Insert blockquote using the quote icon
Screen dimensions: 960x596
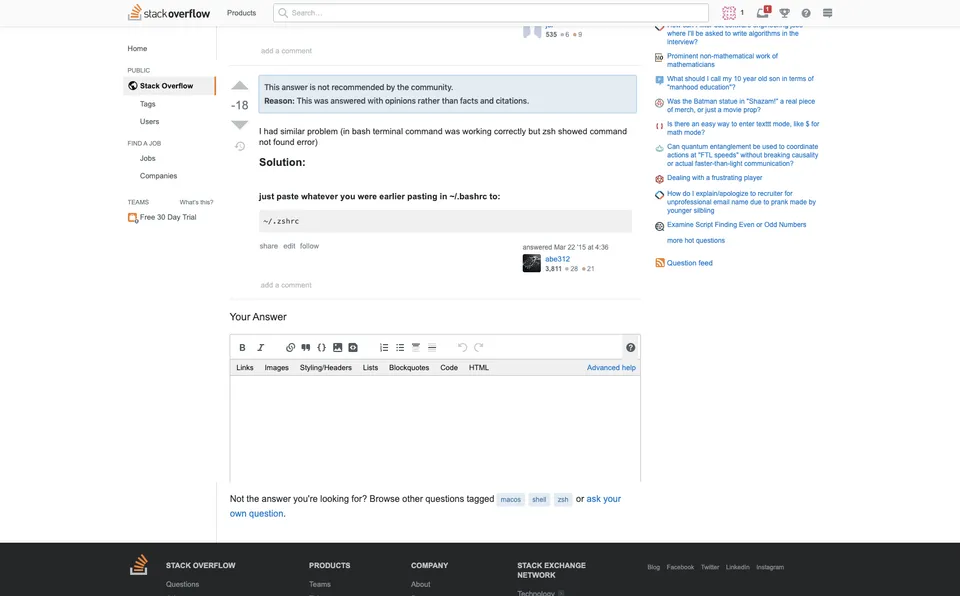click(306, 347)
